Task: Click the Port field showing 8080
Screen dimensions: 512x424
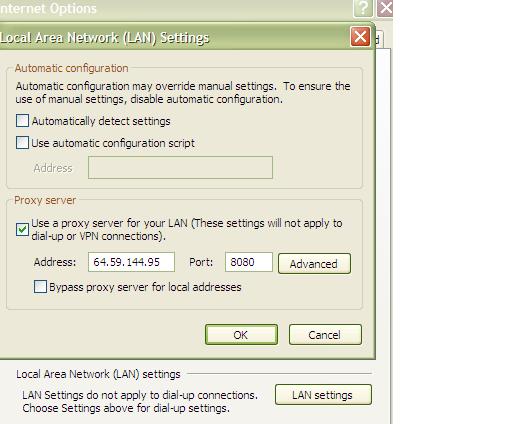Action: pos(249,262)
